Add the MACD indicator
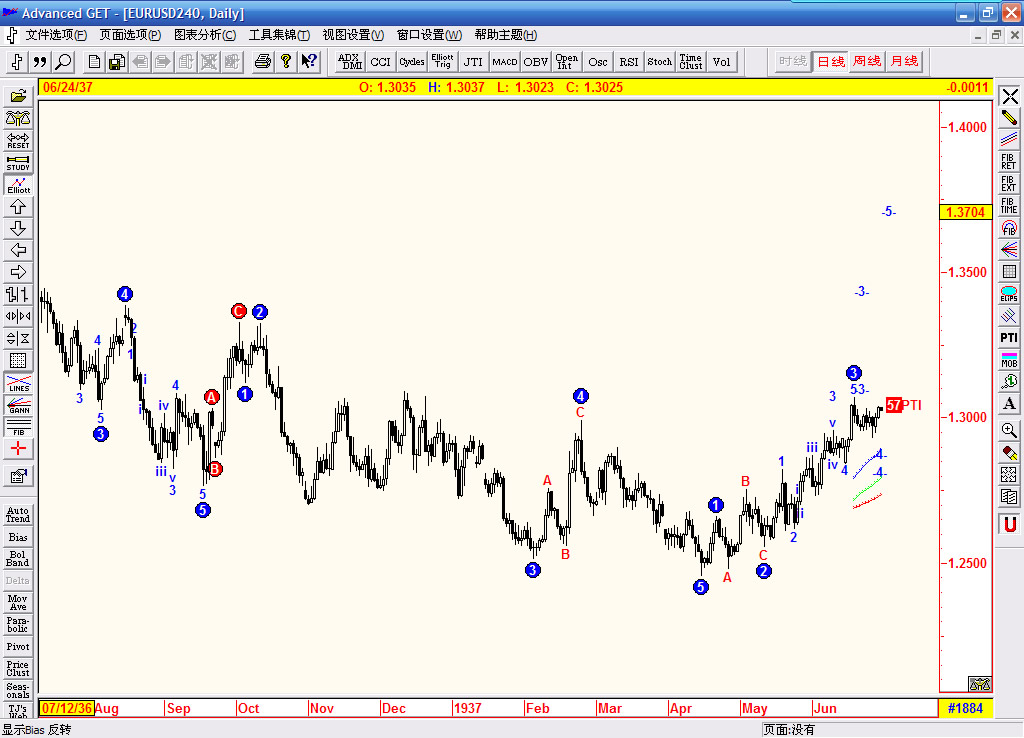The width and height of the screenshot is (1024, 738). tap(504, 62)
